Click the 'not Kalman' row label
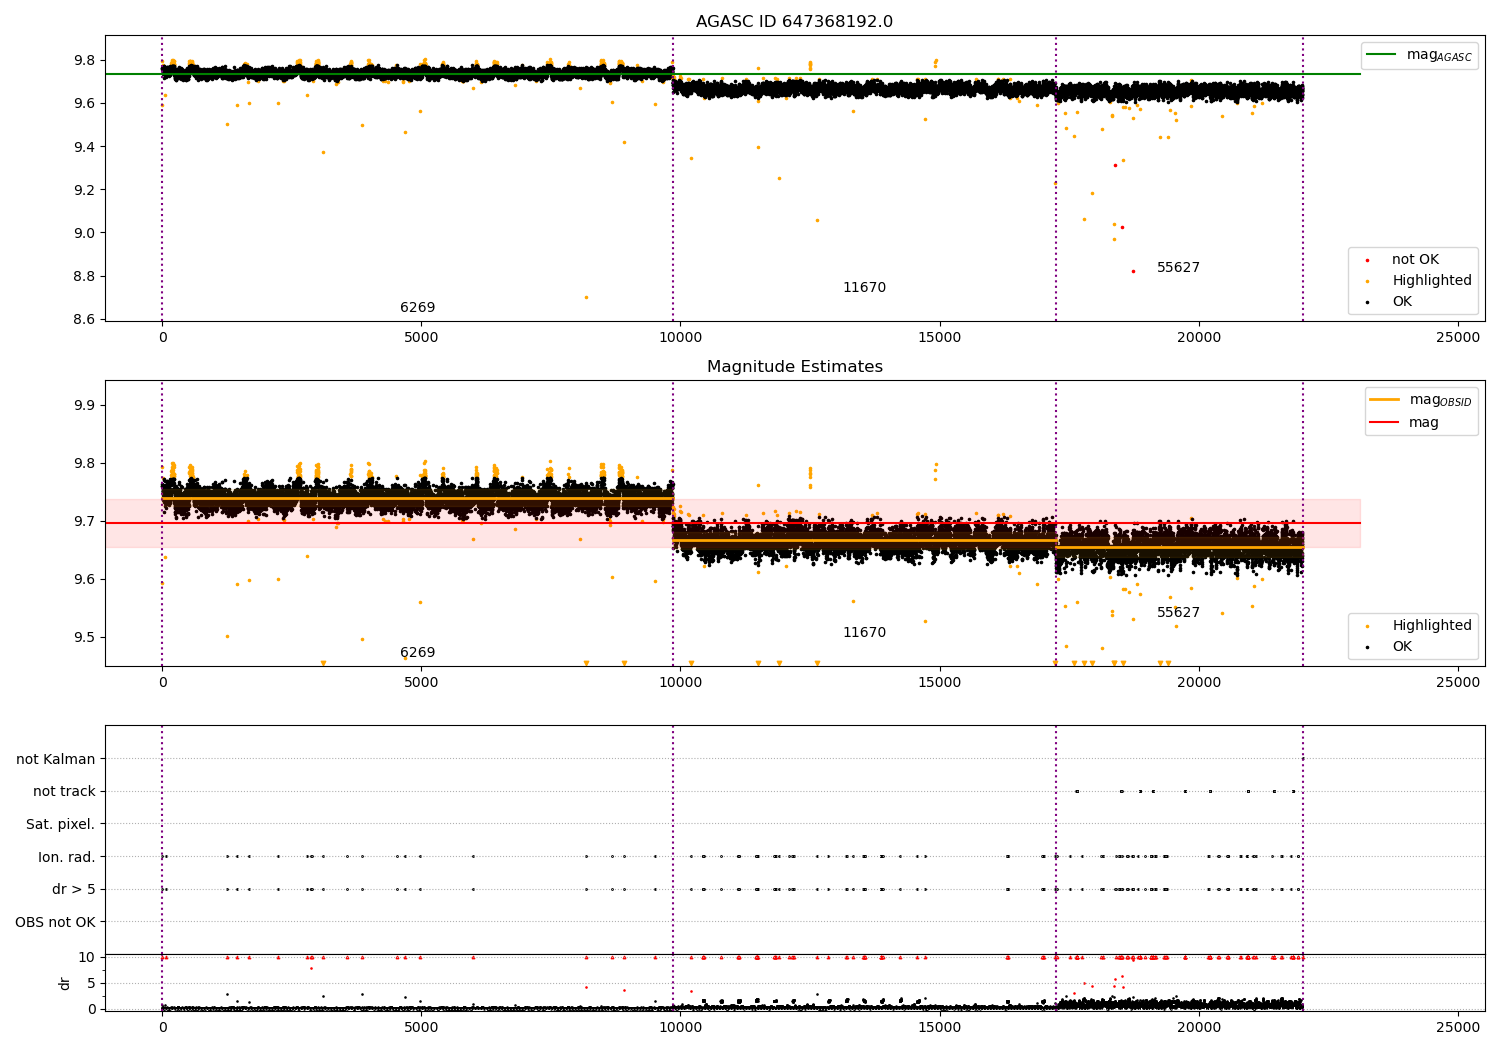This screenshot has width=1500, height=1050. point(56,760)
